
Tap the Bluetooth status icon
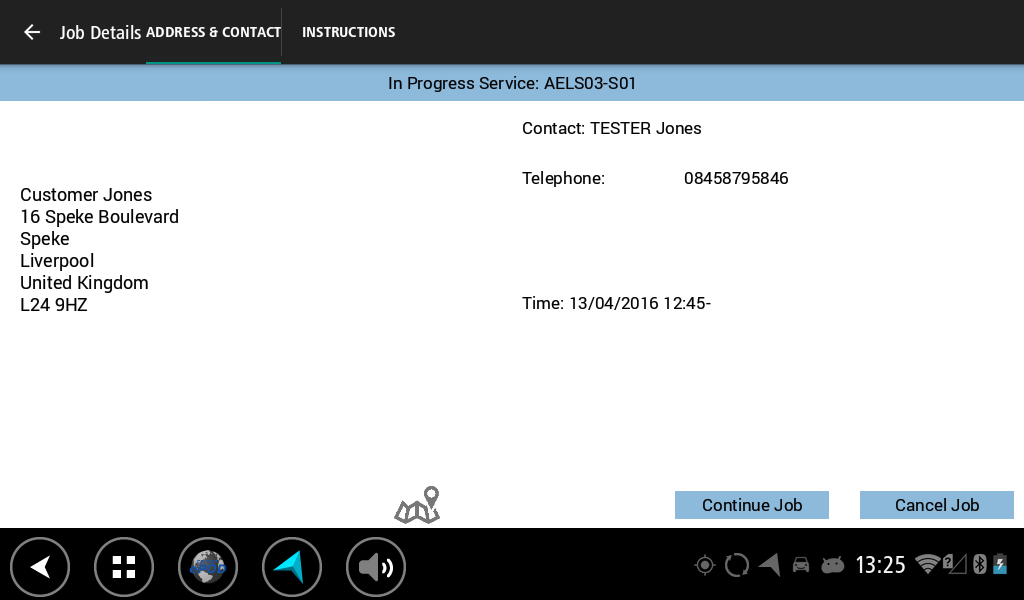979,564
